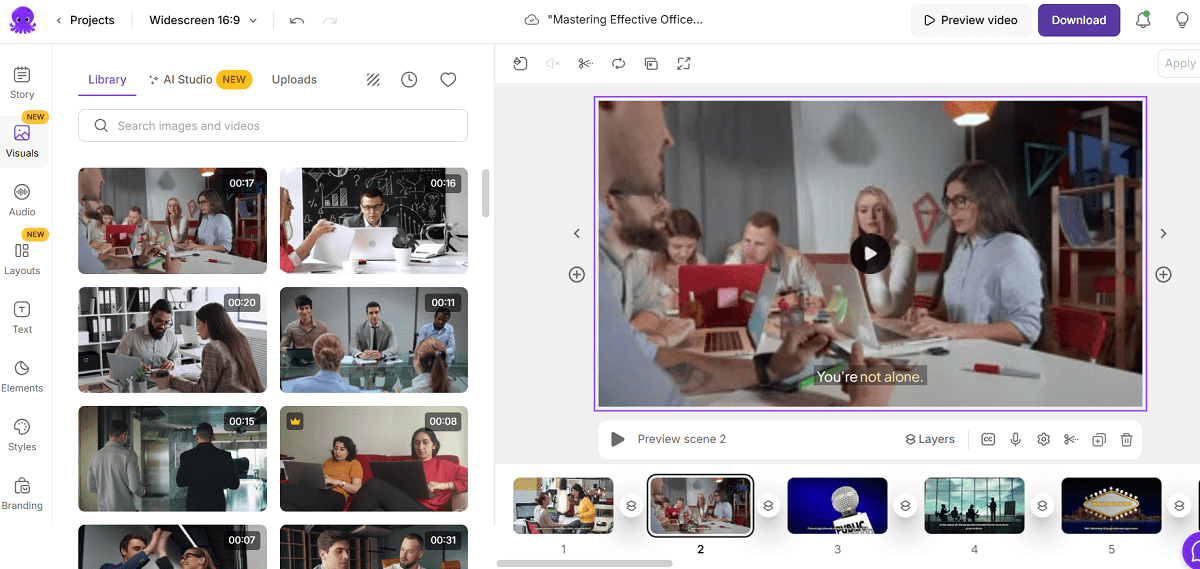Open the Audio panel in sidebar
This screenshot has height=569, width=1200.
(22, 199)
